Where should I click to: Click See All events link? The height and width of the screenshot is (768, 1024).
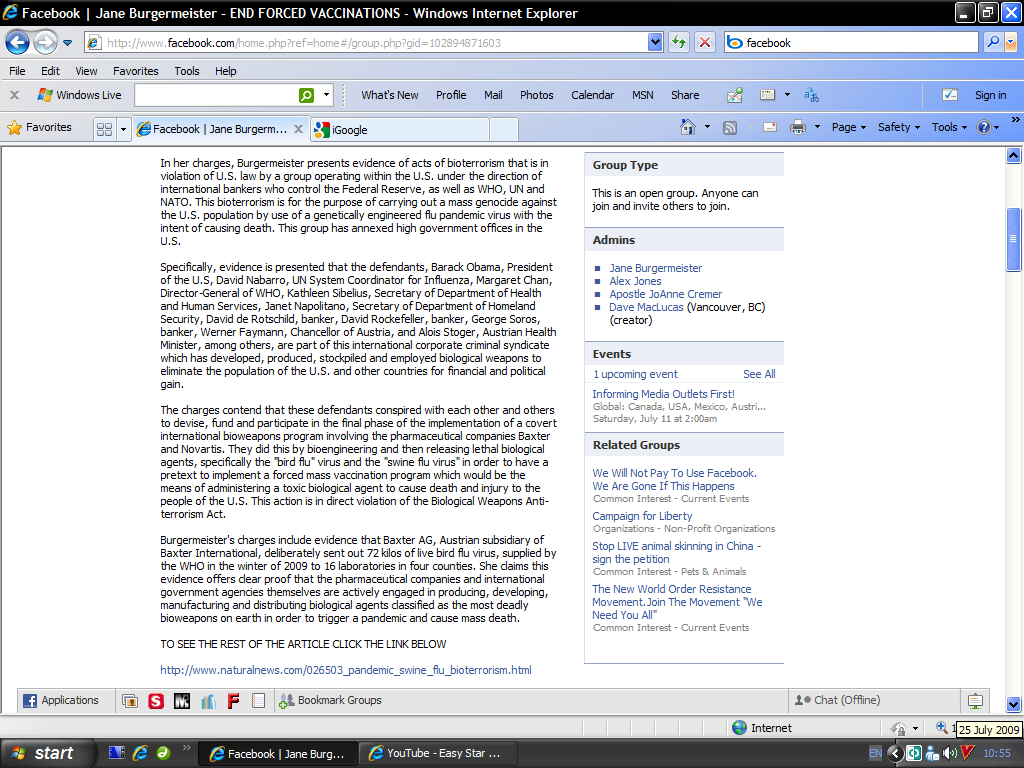tap(759, 374)
